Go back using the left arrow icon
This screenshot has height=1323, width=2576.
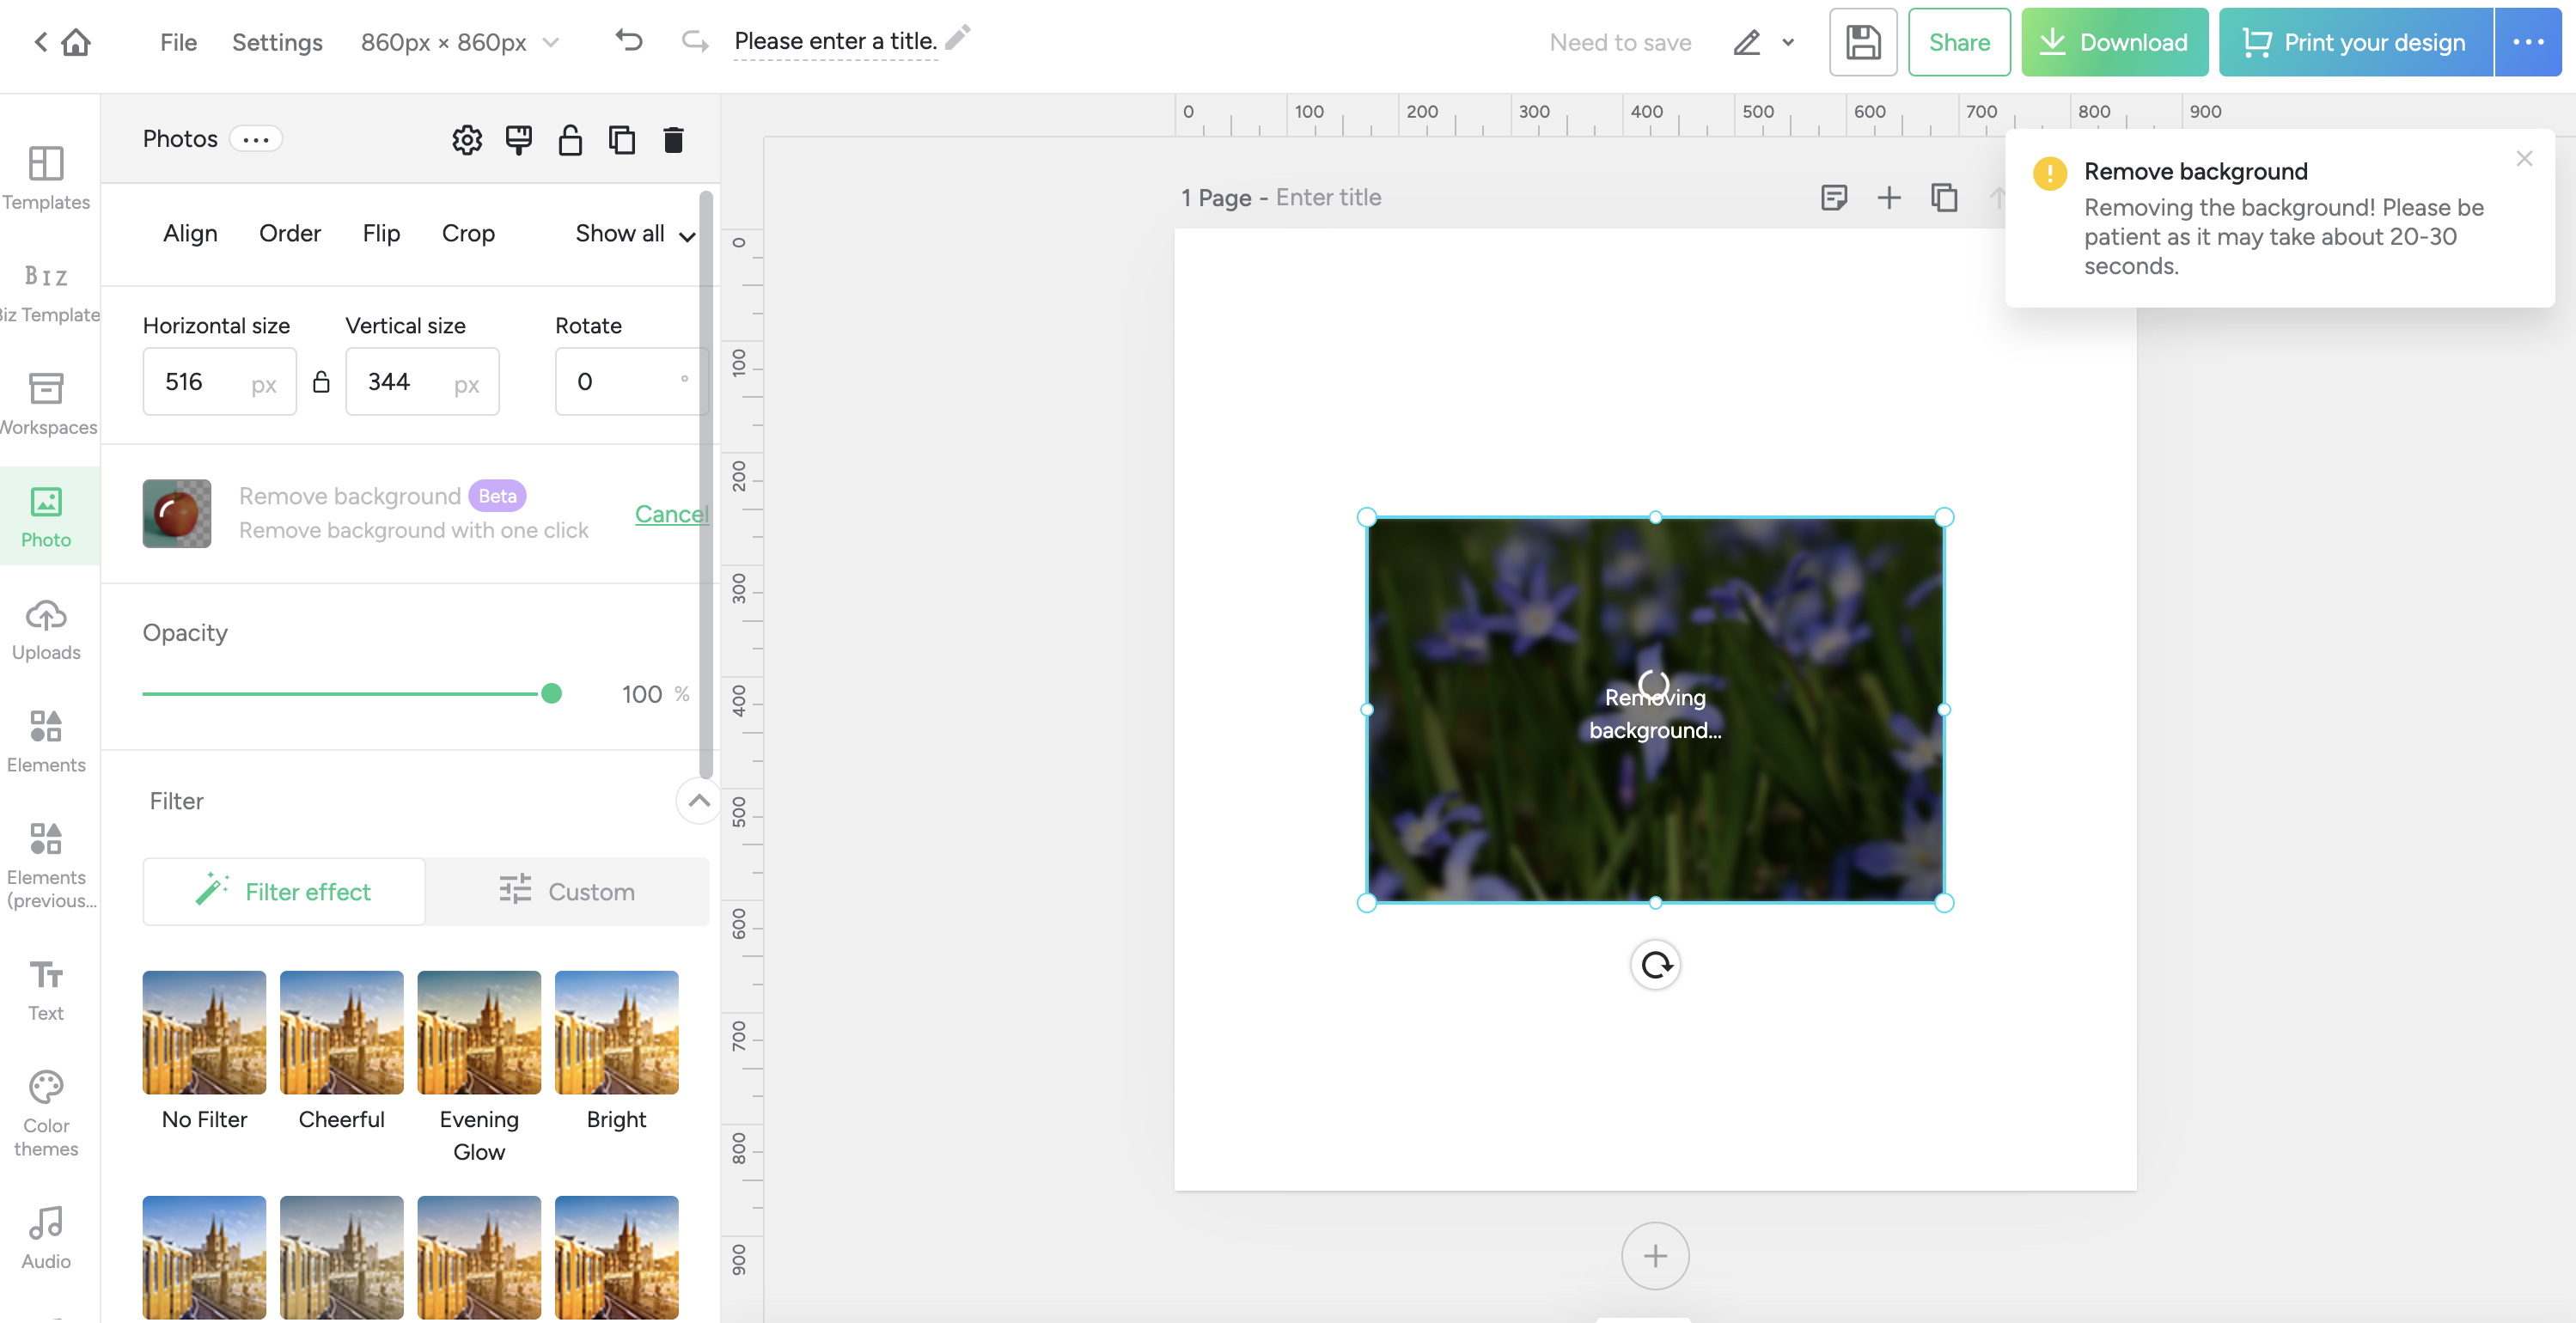pos(41,42)
